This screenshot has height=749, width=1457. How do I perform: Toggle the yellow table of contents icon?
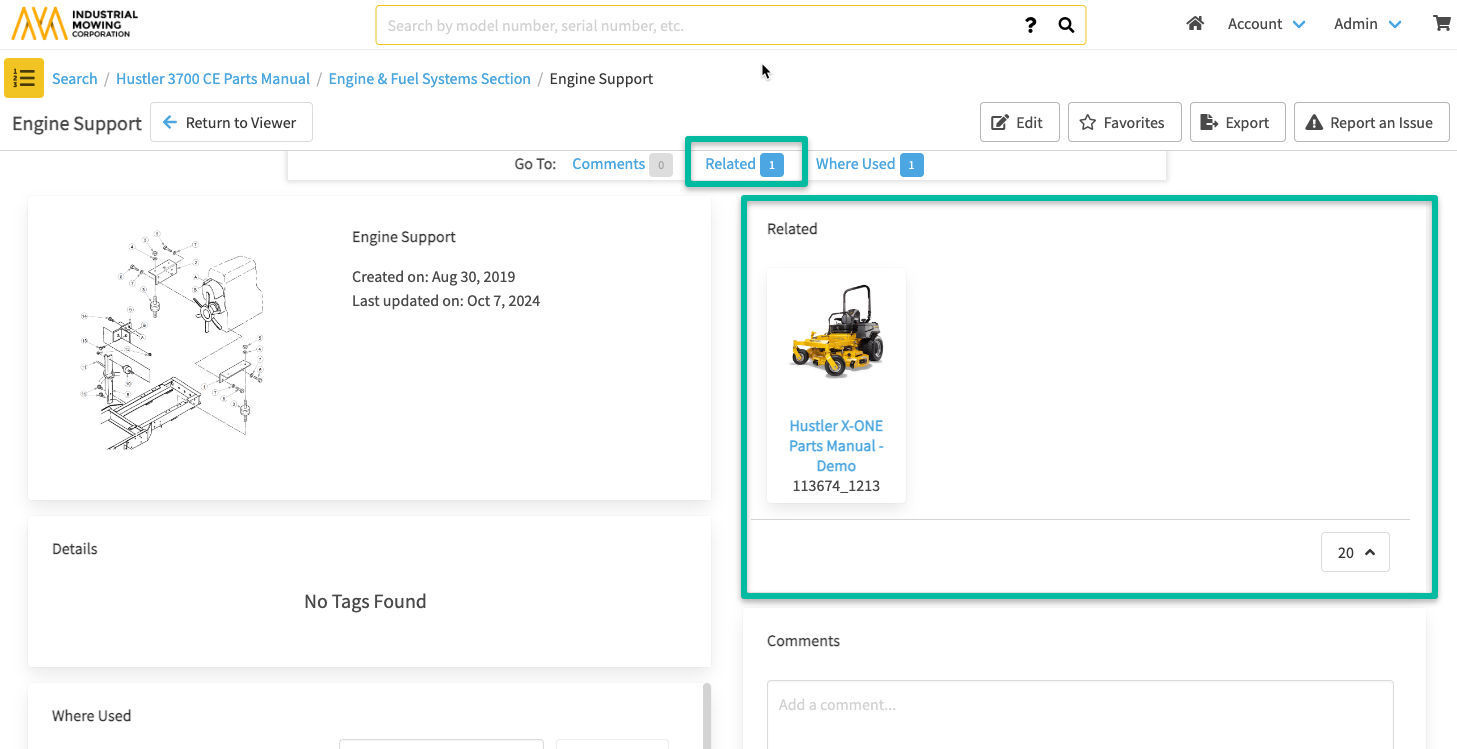click(x=24, y=78)
